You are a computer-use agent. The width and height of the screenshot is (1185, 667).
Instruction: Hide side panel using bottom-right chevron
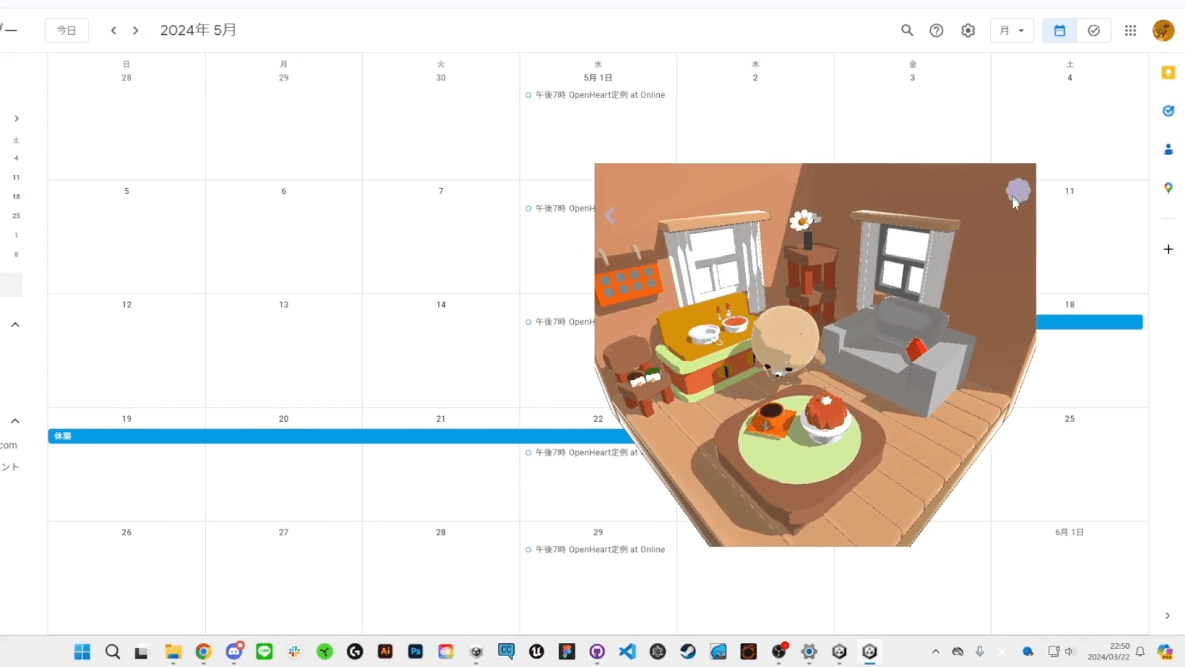[1168, 616]
